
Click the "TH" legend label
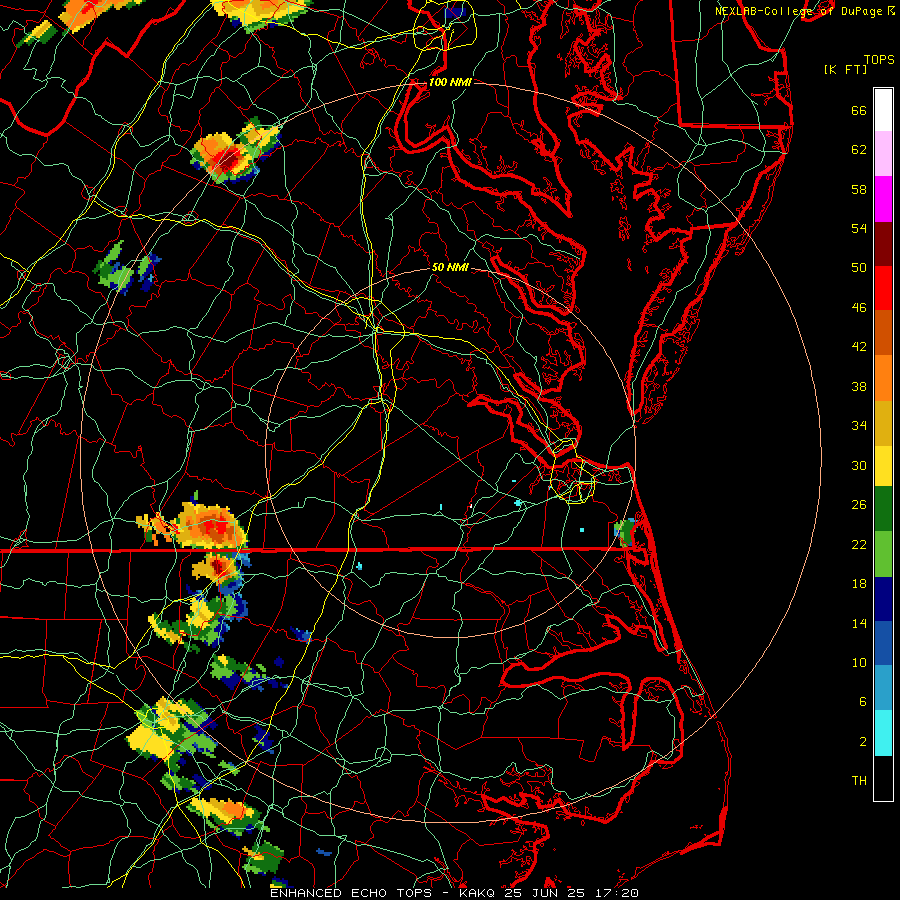[859, 781]
